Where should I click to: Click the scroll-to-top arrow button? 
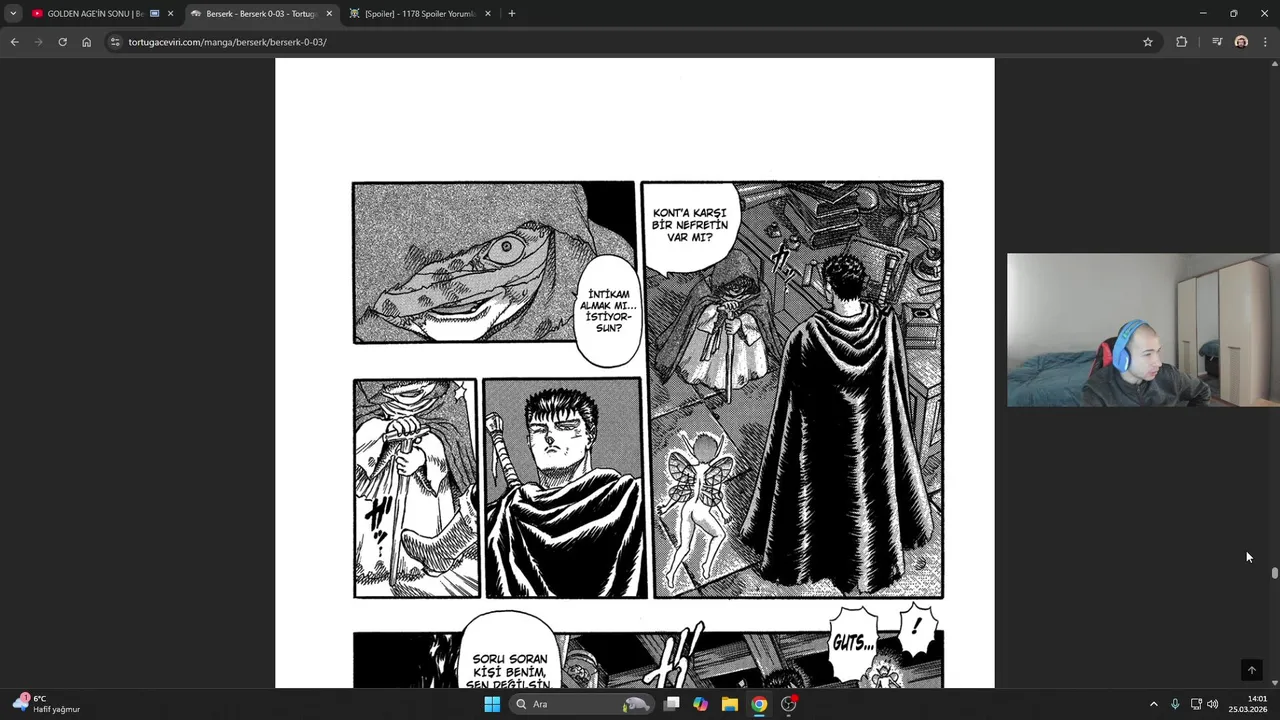[x=1251, y=670]
